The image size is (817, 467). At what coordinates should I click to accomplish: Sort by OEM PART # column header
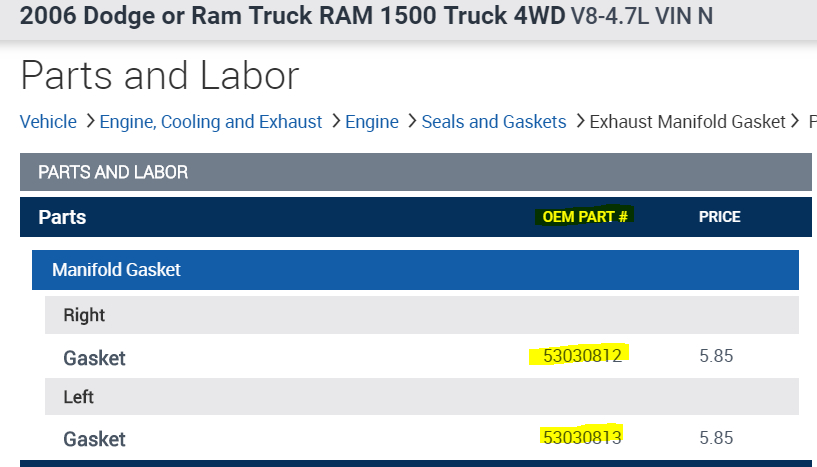tap(585, 217)
